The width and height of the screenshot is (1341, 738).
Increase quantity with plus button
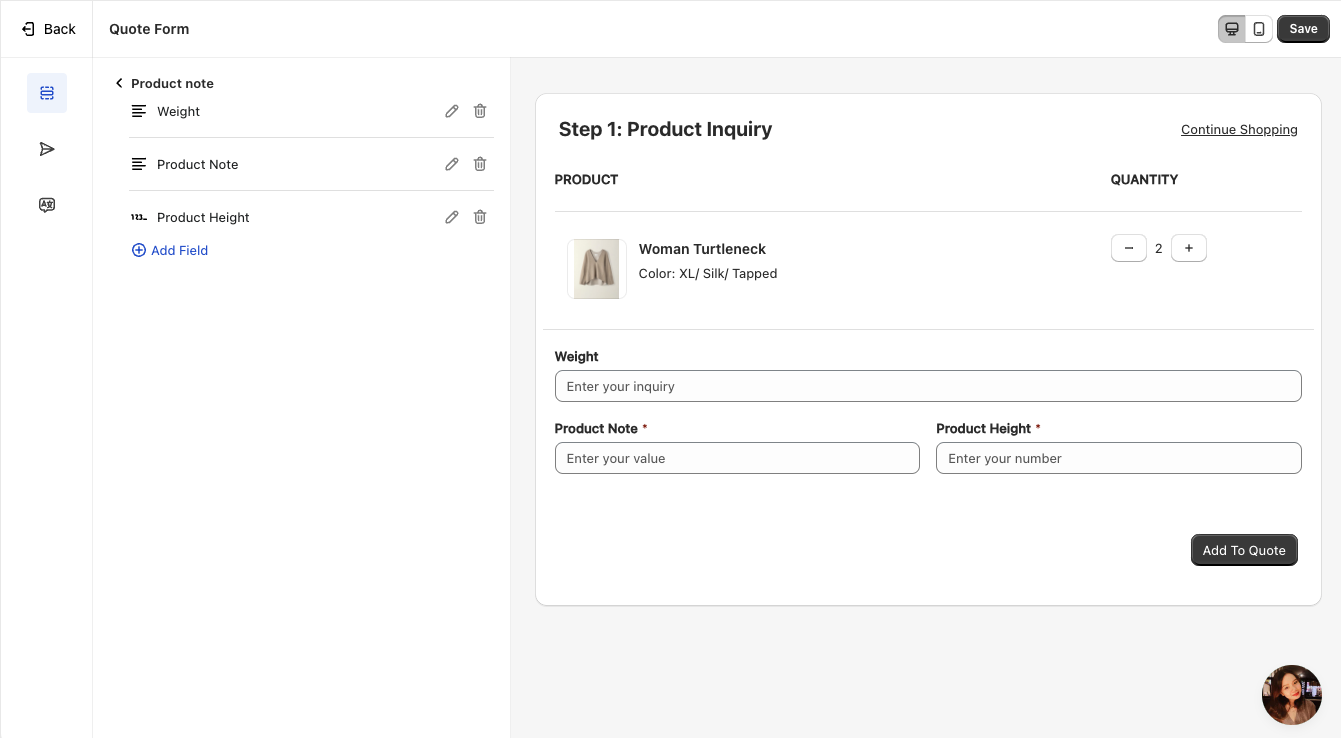coord(1189,248)
